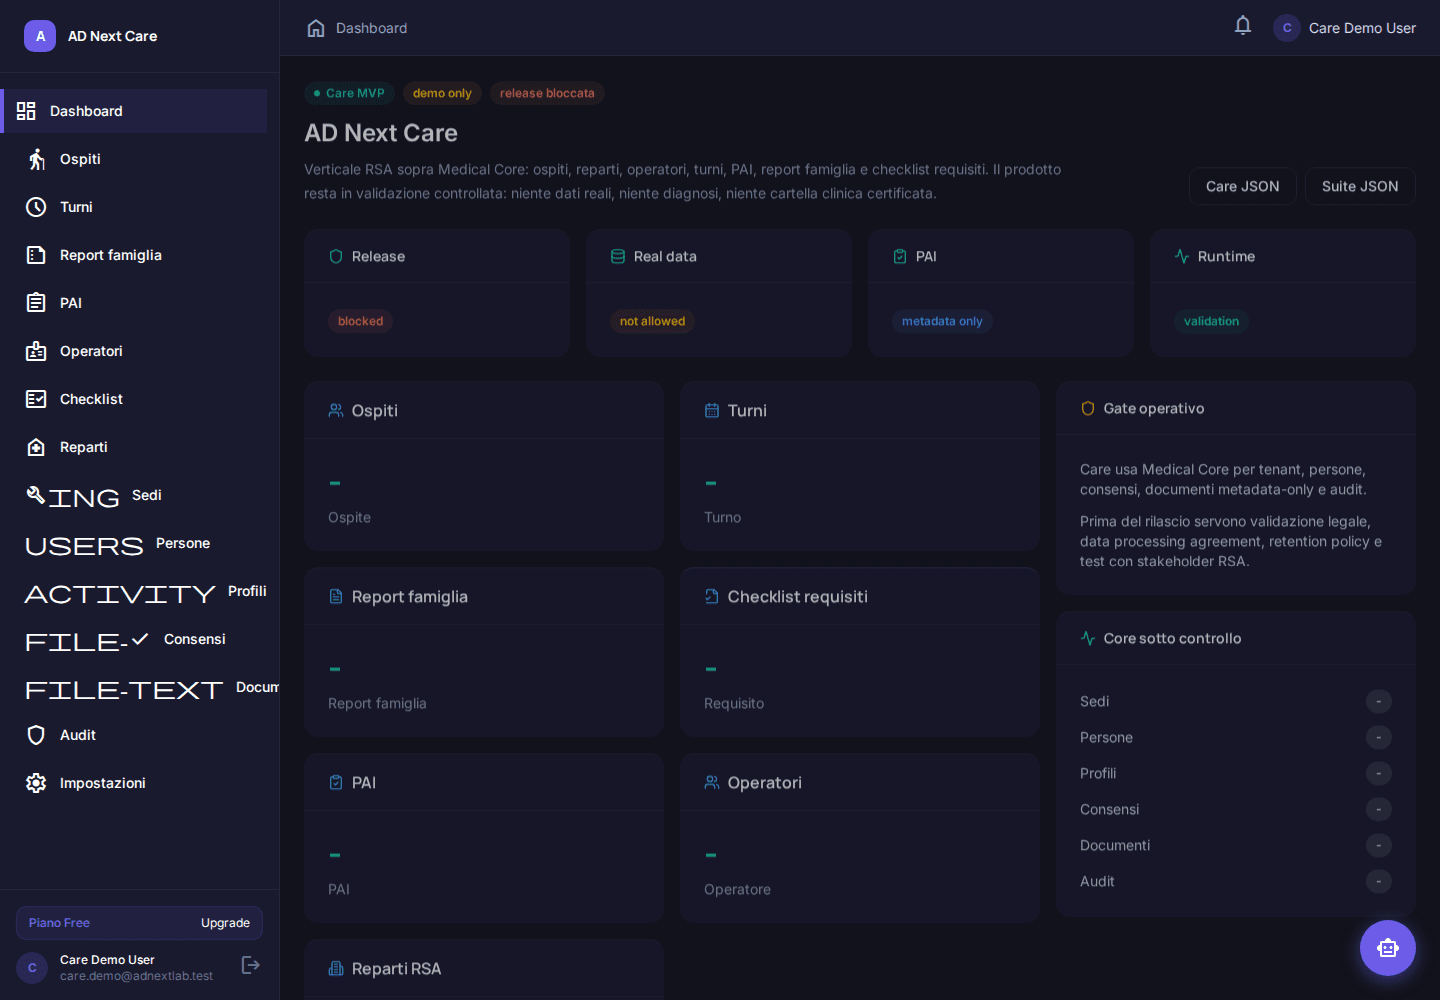Click the Release card shield icon

pos(336,256)
